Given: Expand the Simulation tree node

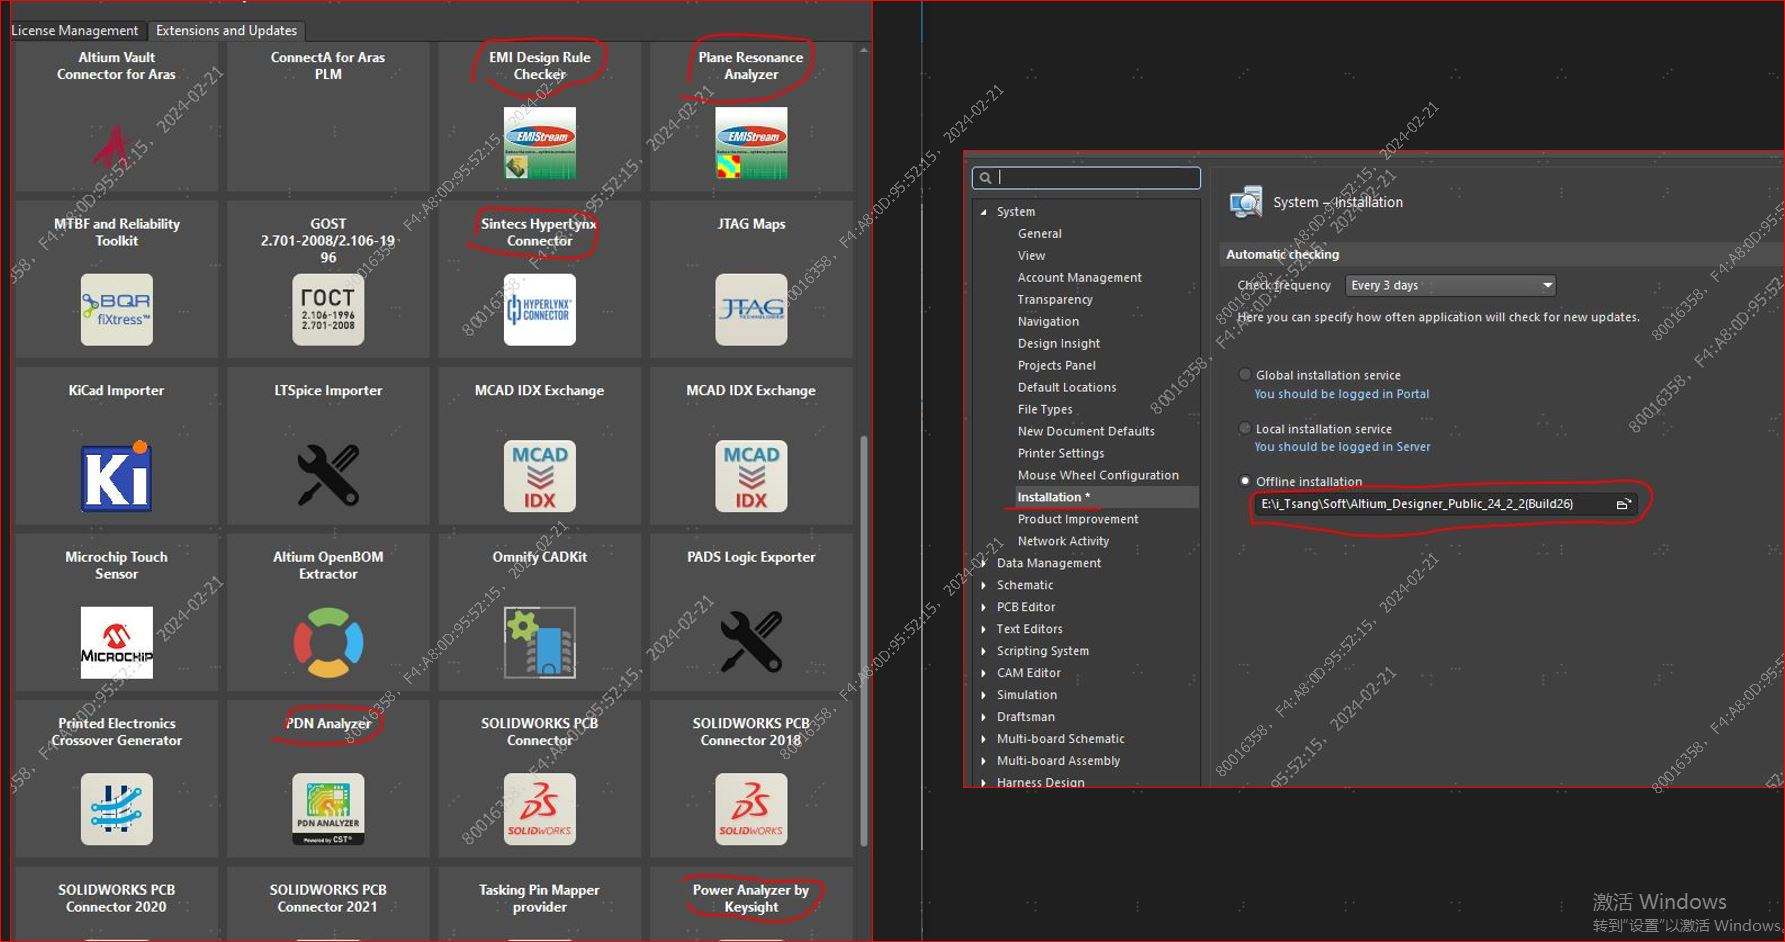Looking at the screenshot, I should [984, 695].
